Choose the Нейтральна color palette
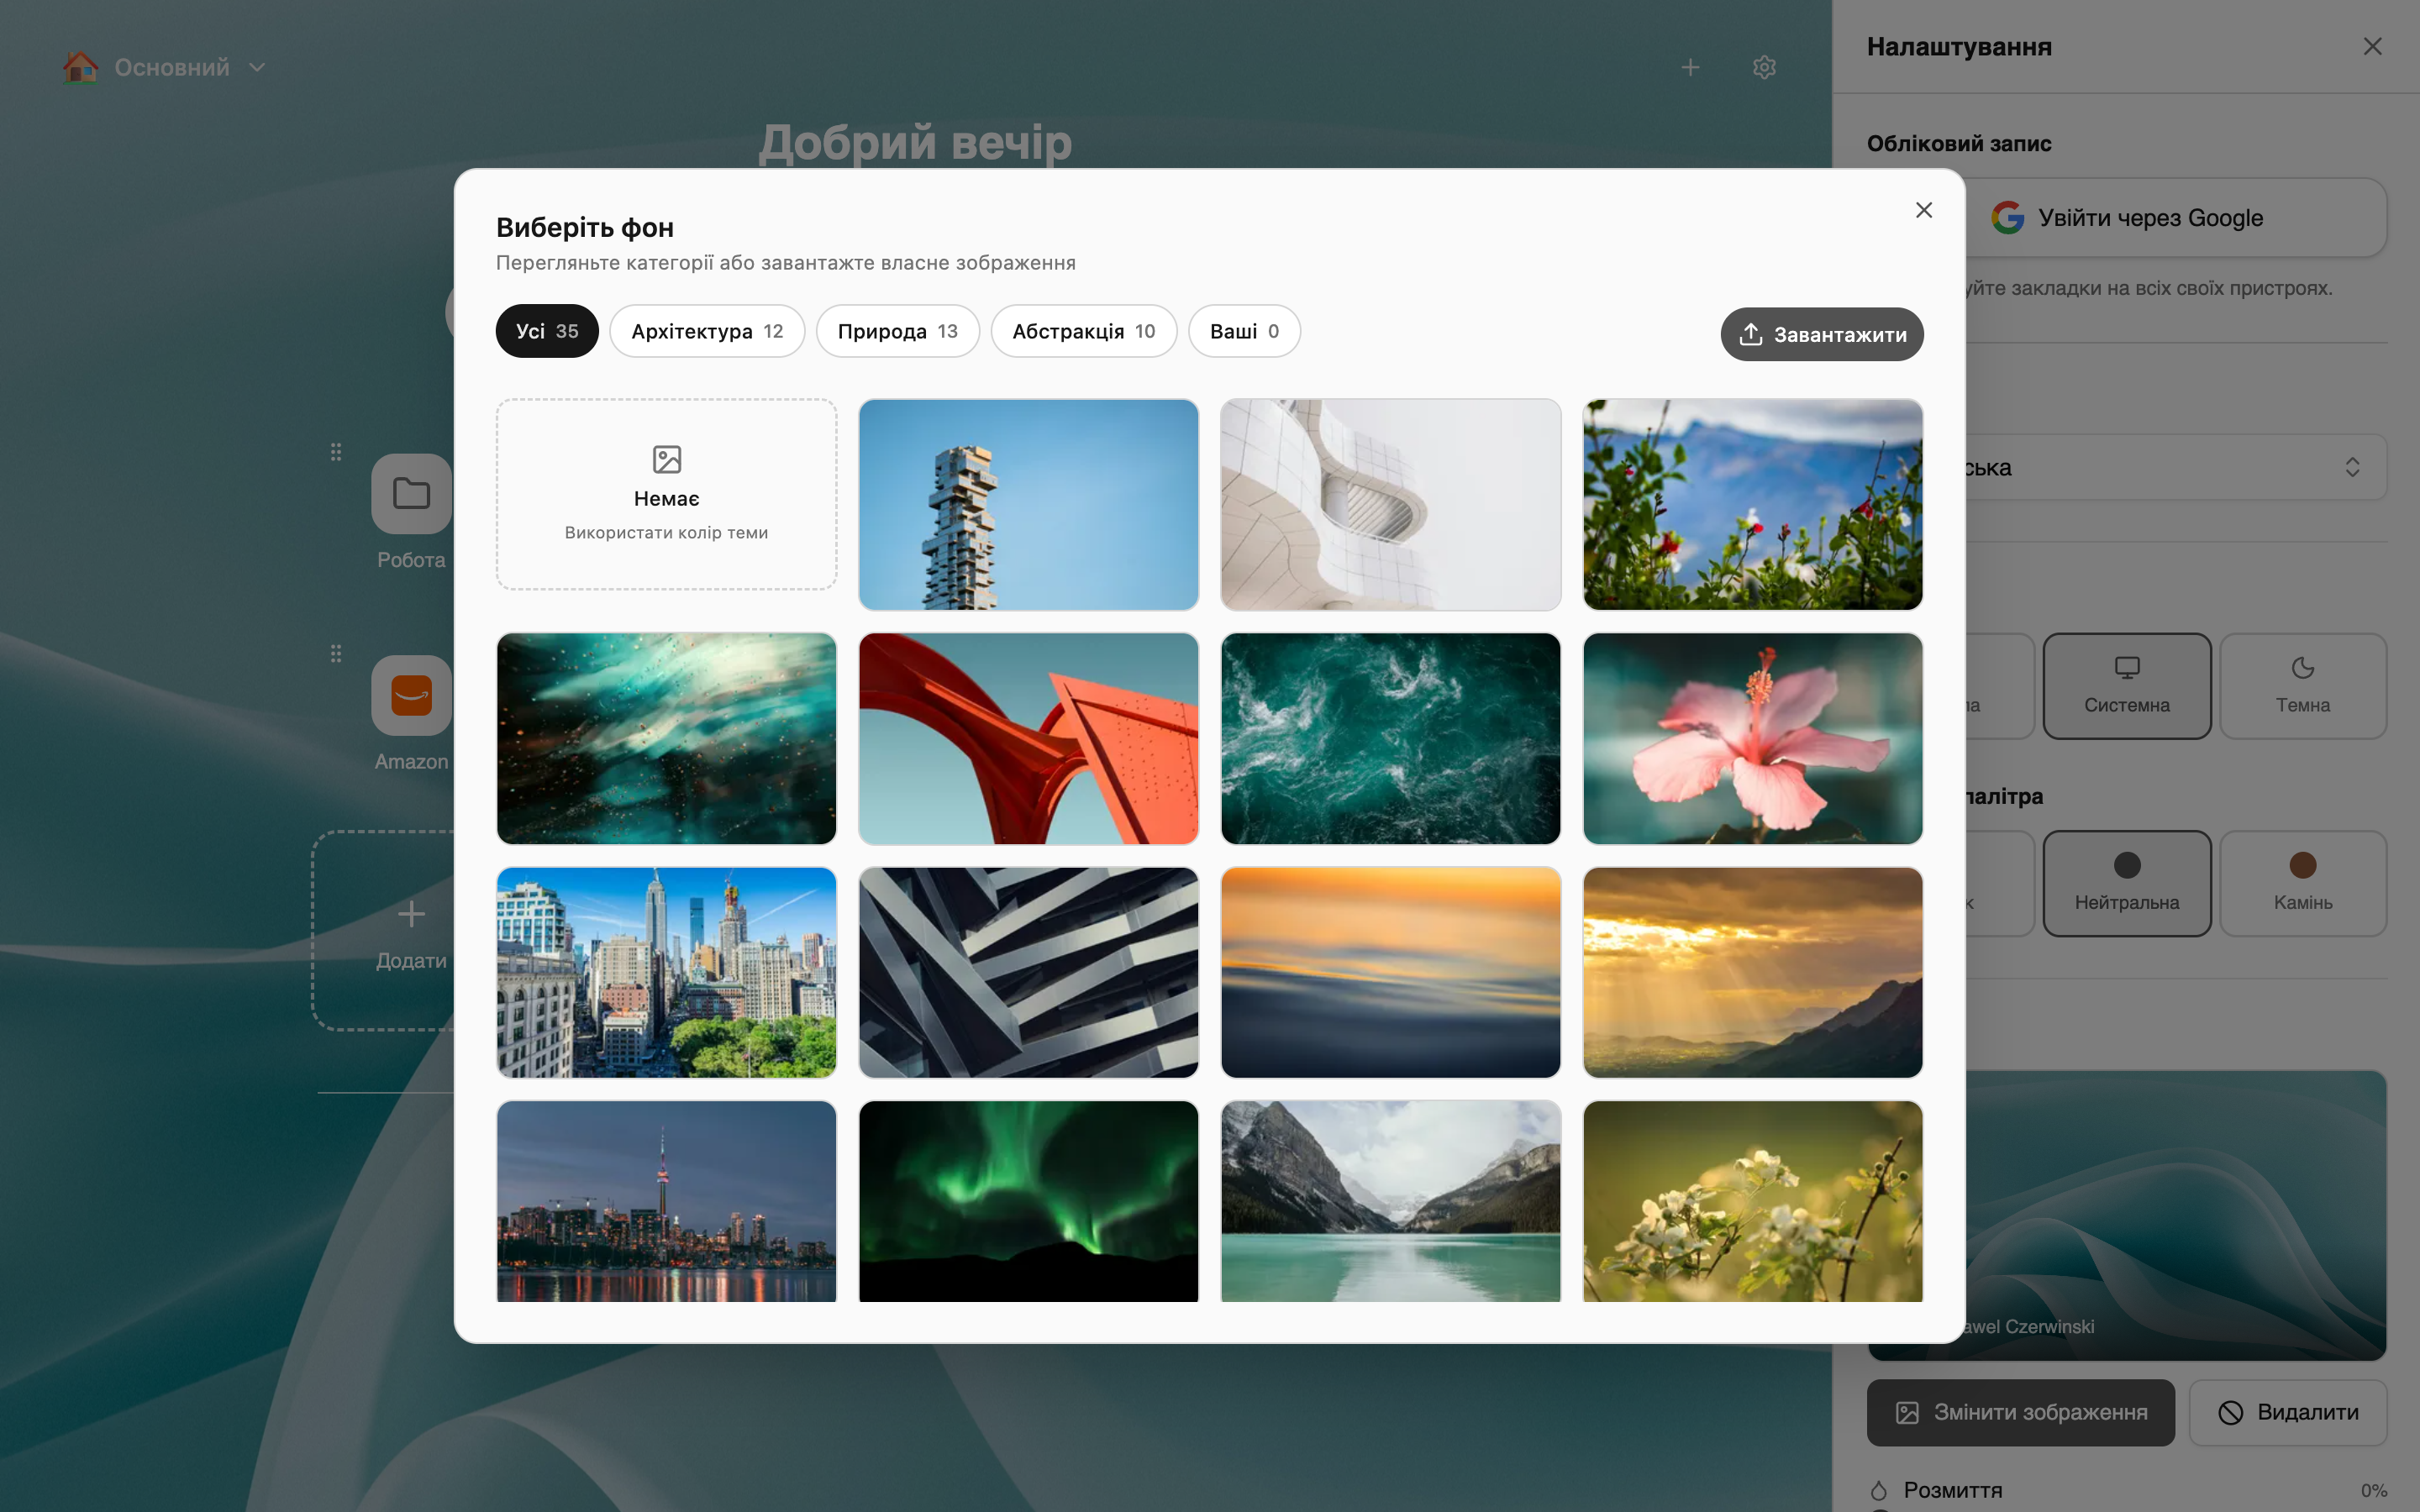This screenshot has width=2420, height=1512. pos(2126,883)
